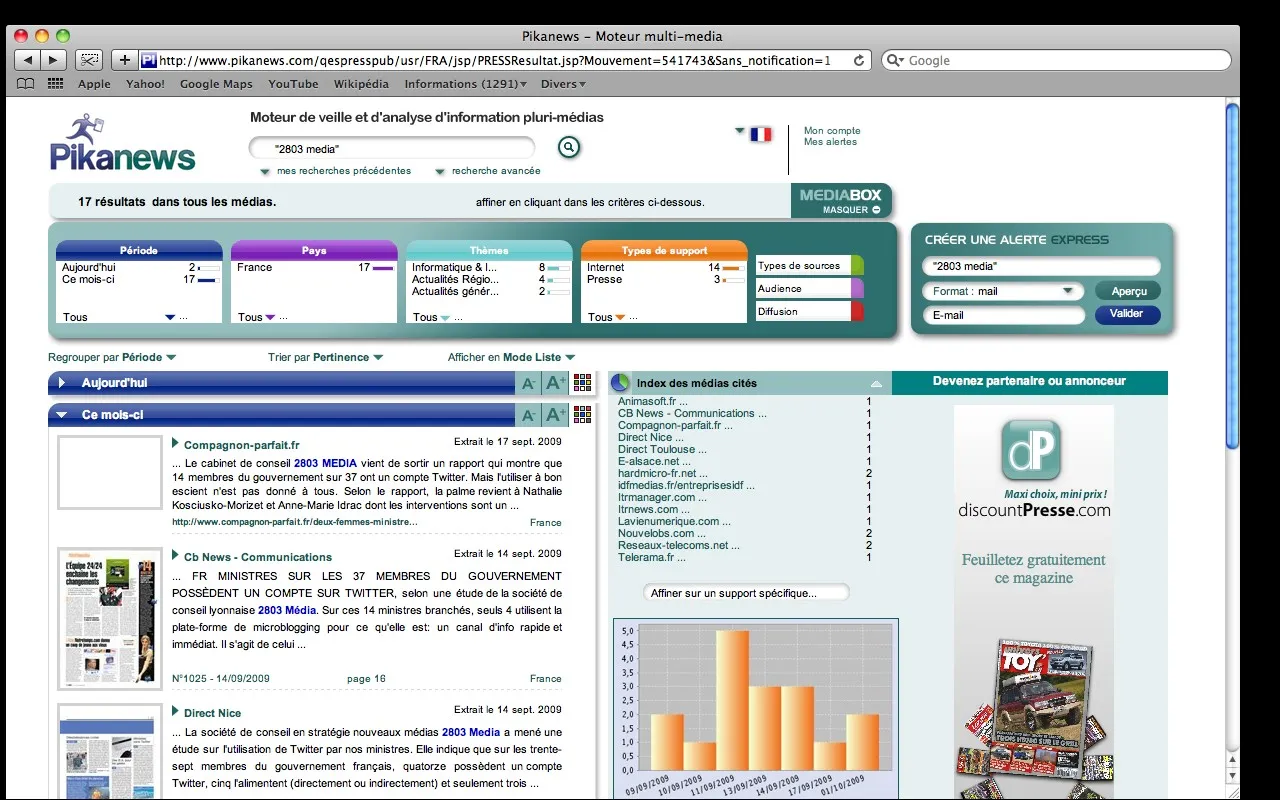
Task: Open Yahoo! bookmark
Action: 145,84
